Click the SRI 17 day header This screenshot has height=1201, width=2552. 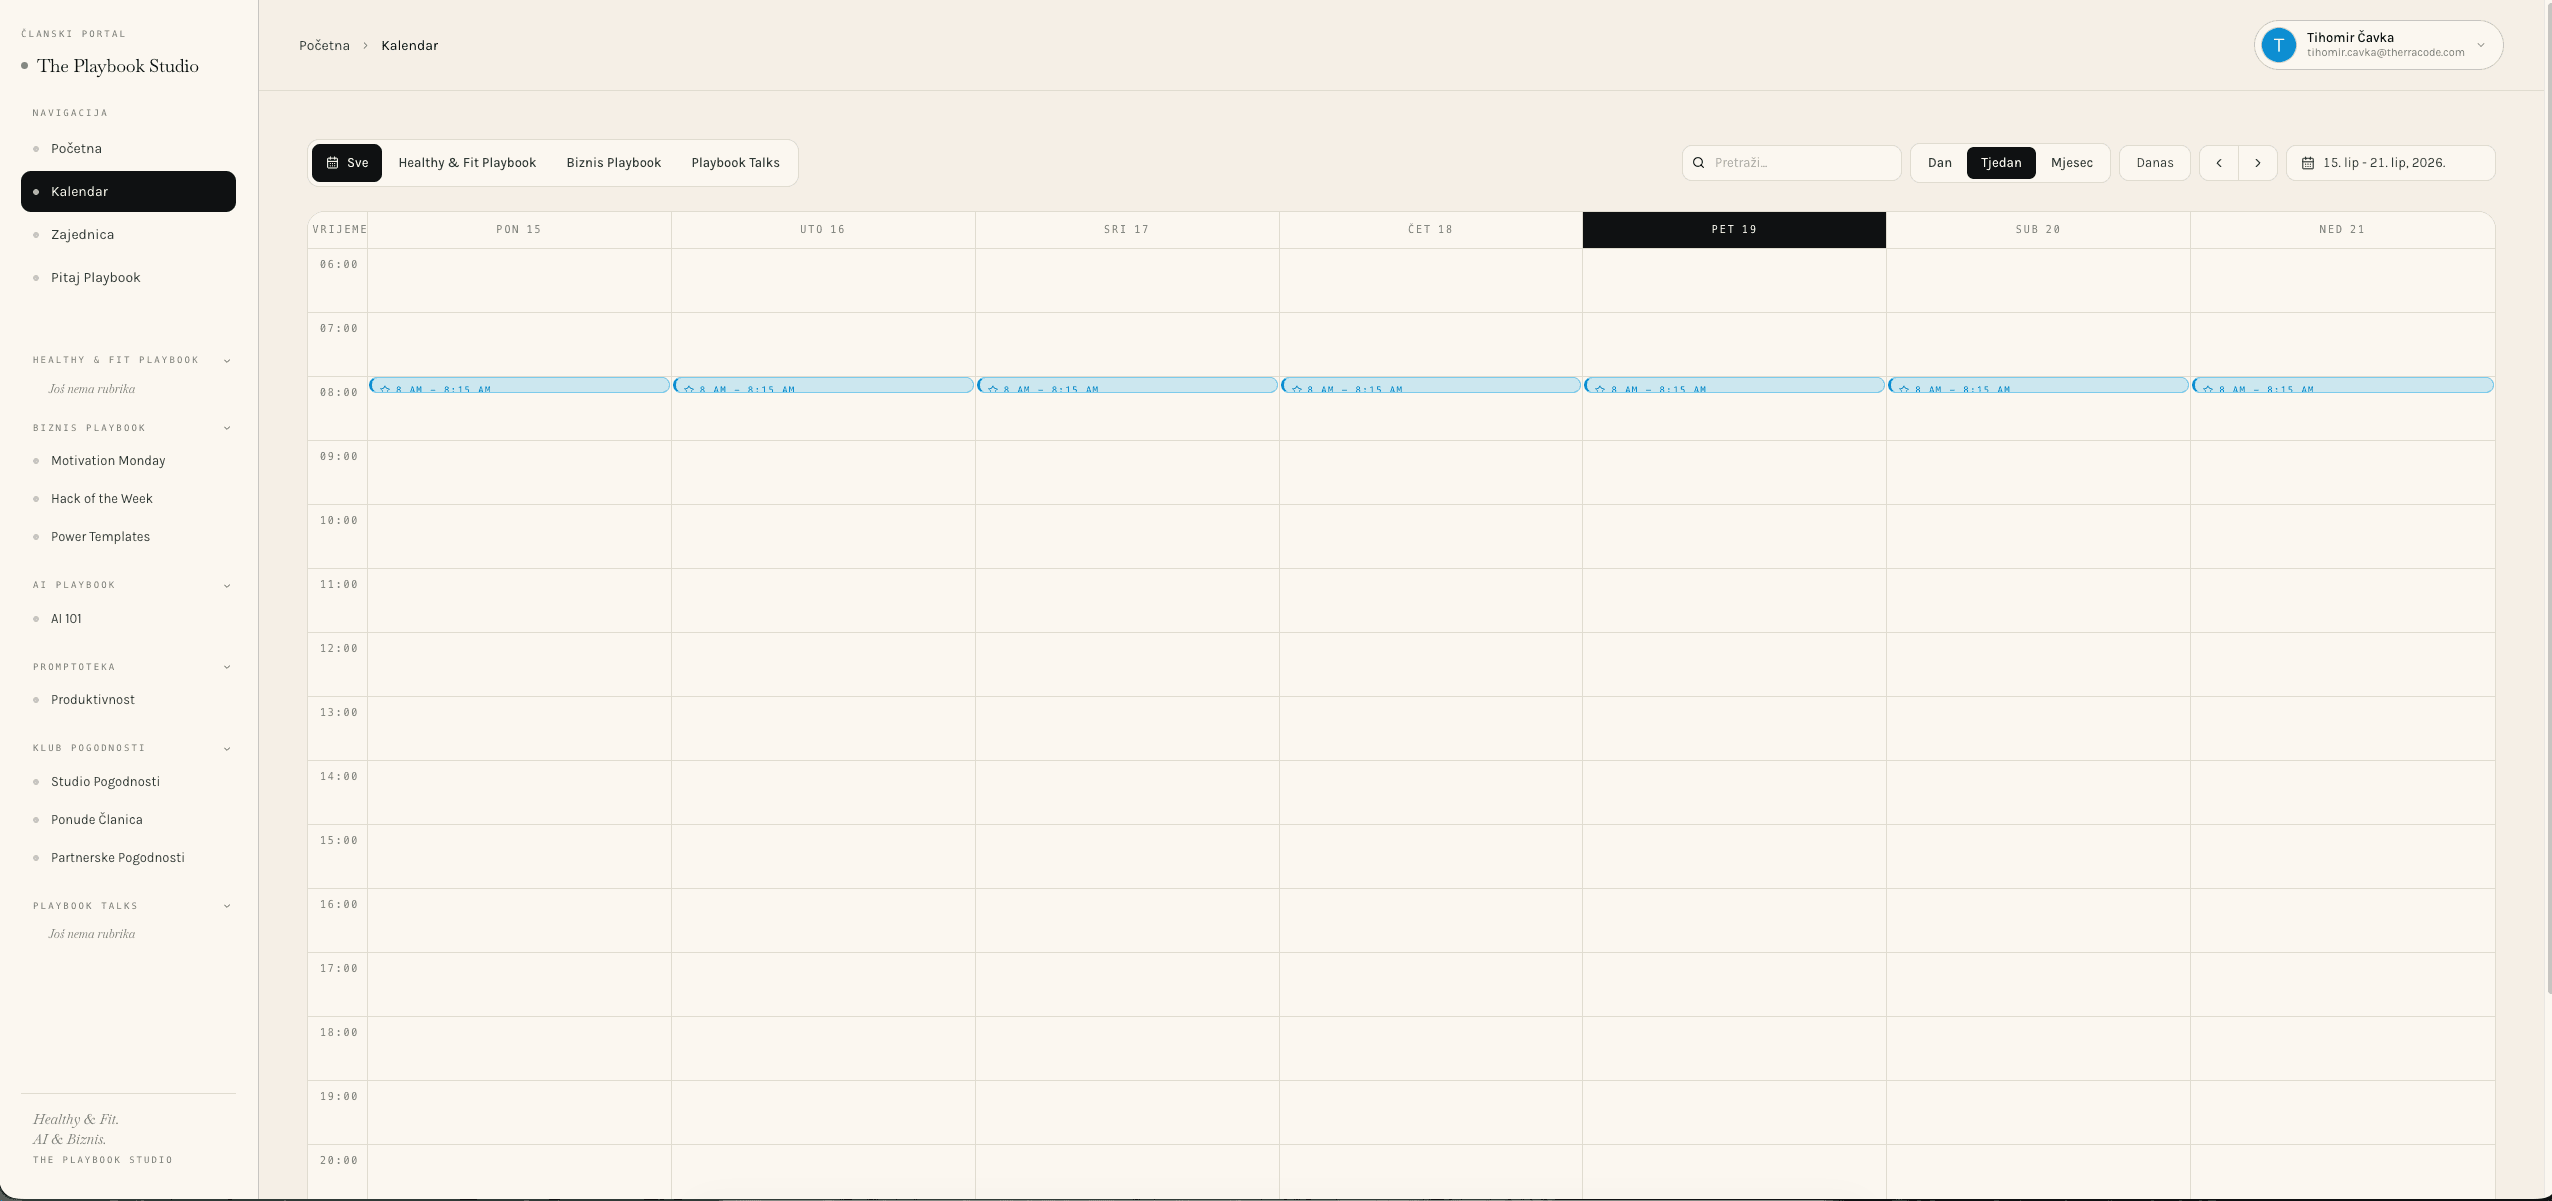1127,230
